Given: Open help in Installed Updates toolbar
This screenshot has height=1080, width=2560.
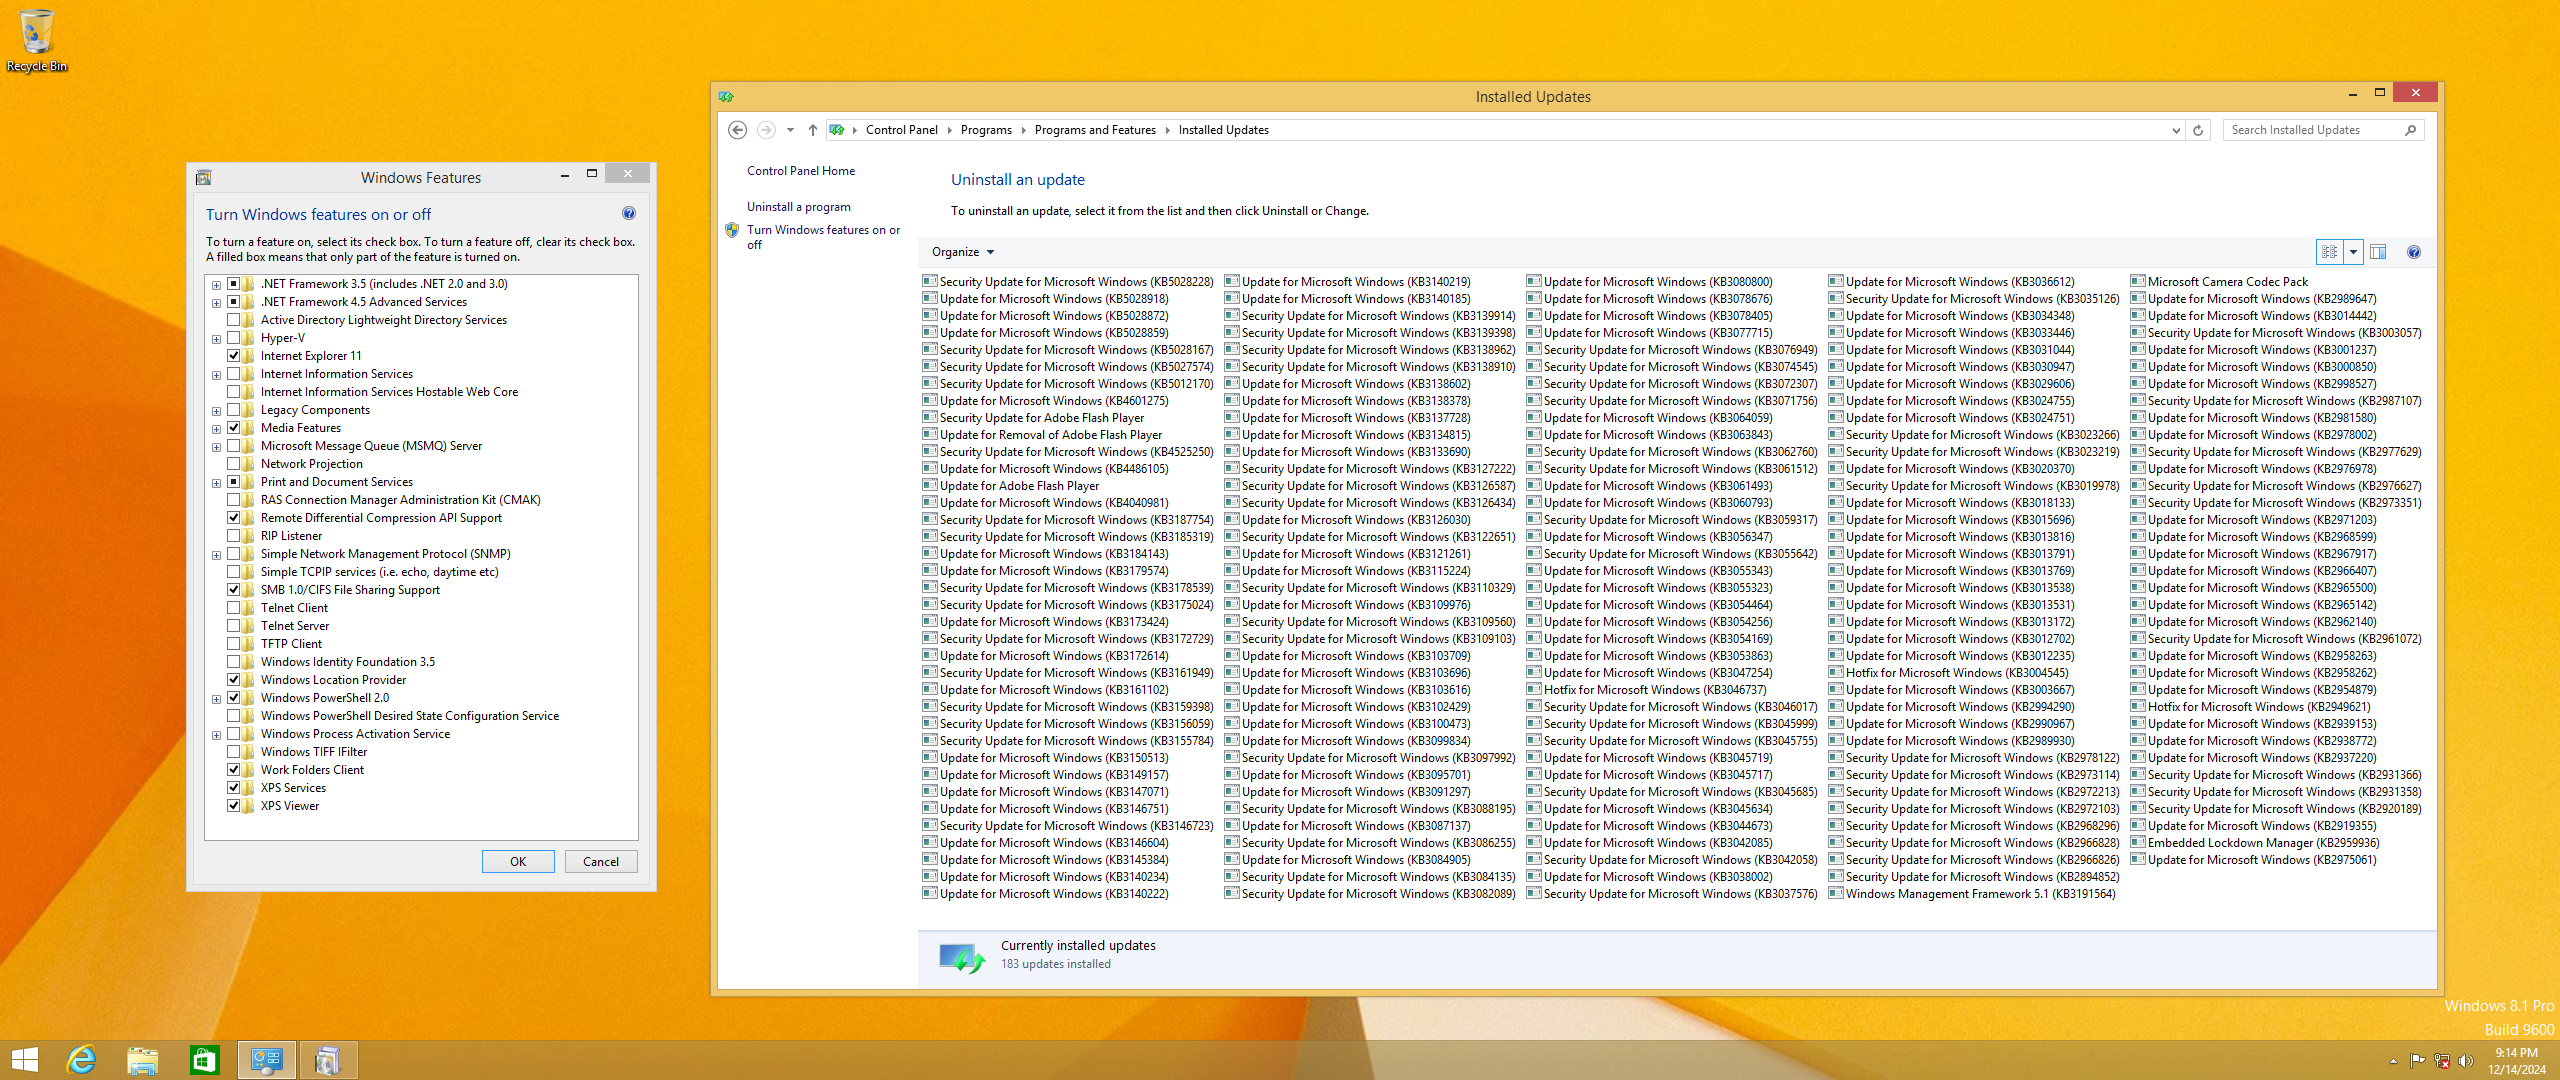Looking at the screenshot, I should (2414, 252).
